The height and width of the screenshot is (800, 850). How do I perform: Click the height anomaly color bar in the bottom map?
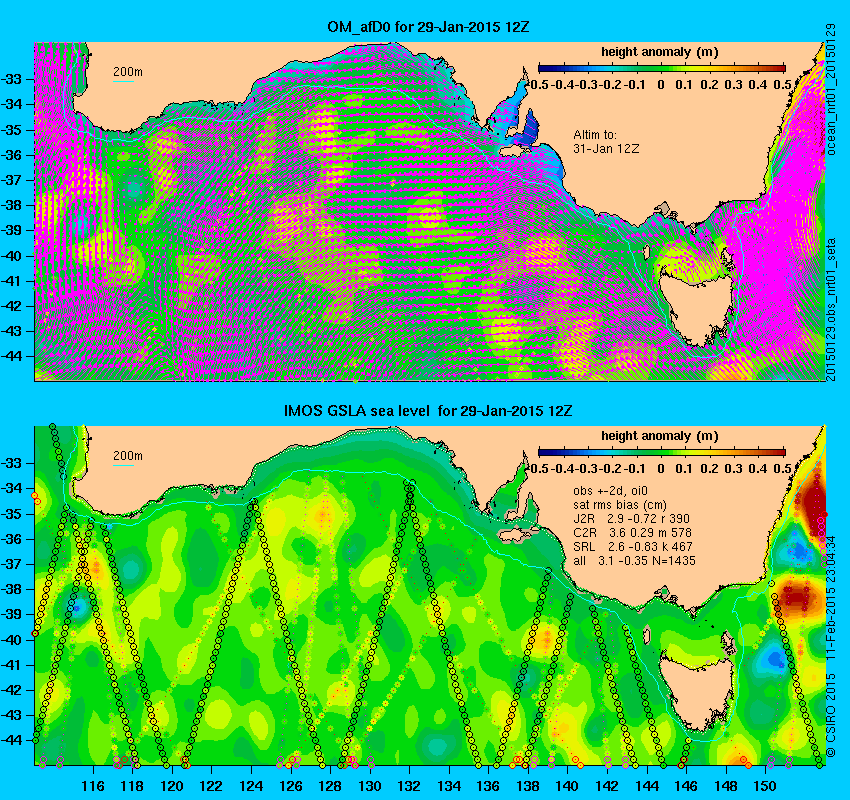661,452
